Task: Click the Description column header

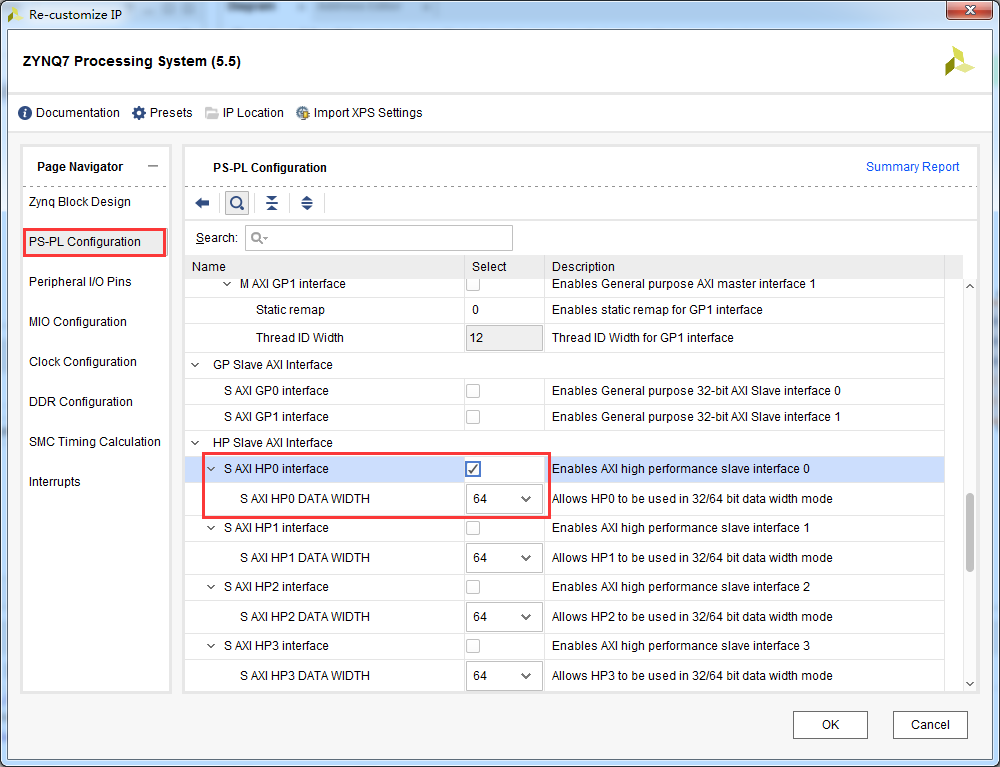Action: 744,267
